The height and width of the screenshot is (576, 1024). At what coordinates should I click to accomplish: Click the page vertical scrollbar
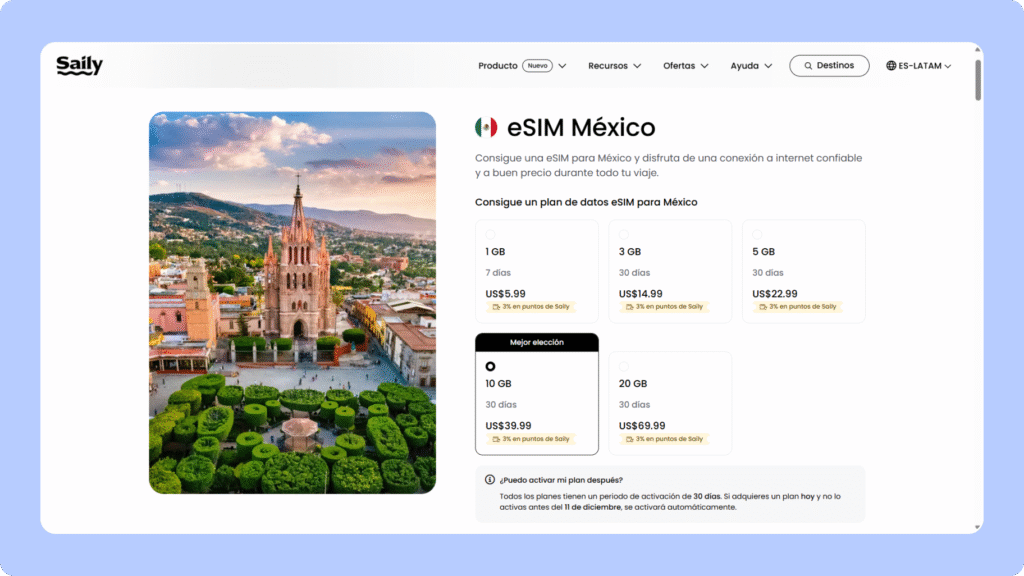point(977,80)
